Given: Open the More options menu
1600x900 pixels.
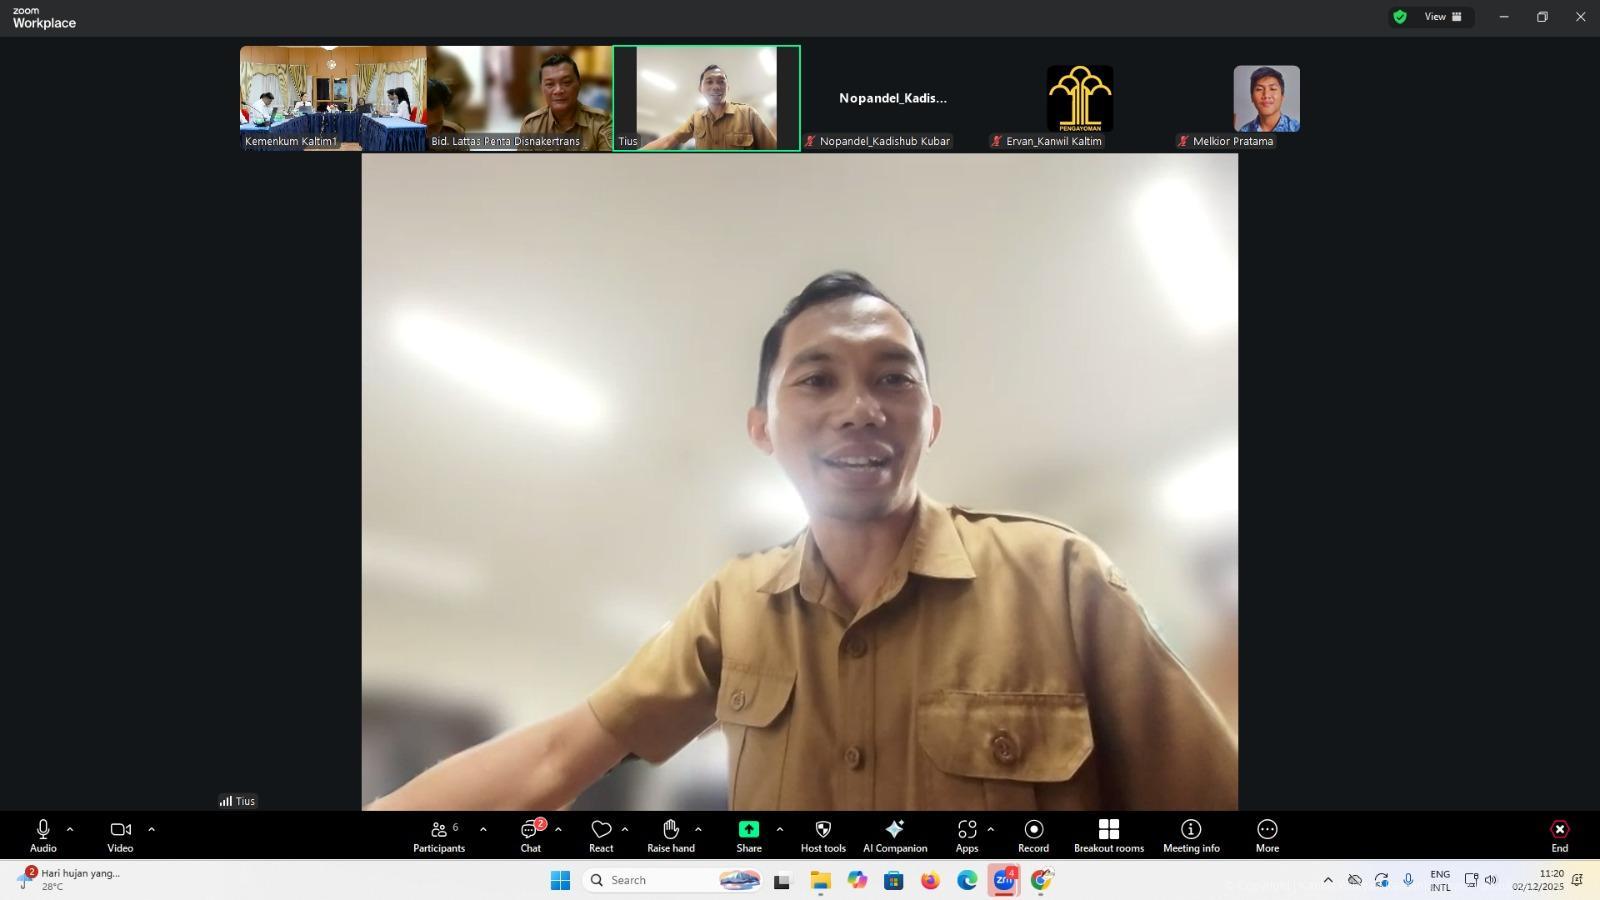Looking at the screenshot, I should click(1267, 836).
